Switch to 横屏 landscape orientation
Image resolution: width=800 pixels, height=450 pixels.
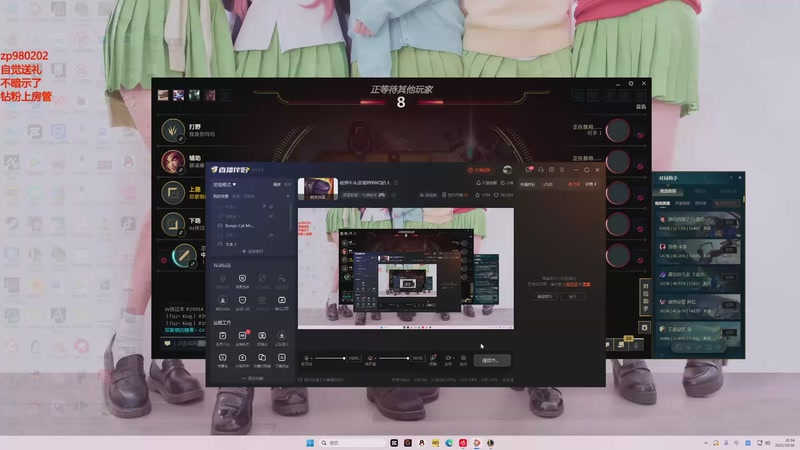[x=277, y=184]
